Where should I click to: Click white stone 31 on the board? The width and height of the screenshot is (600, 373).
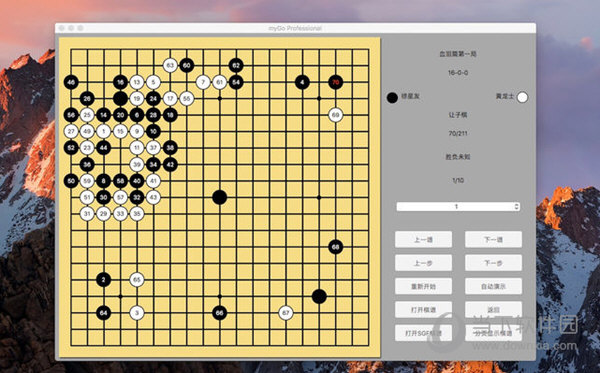[x=87, y=214]
